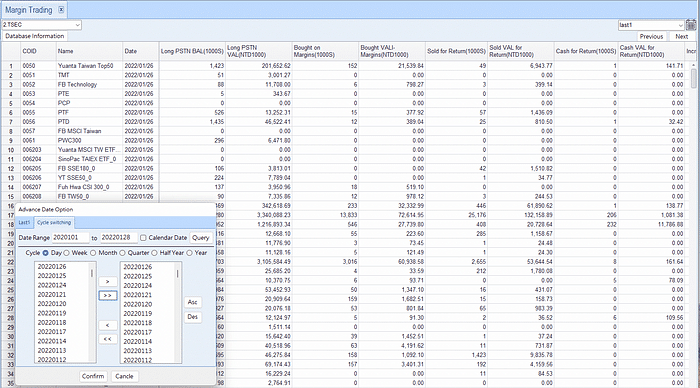Select the Quarter cycle radio button
This screenshot has width=700, height=388.
point(122,253)
